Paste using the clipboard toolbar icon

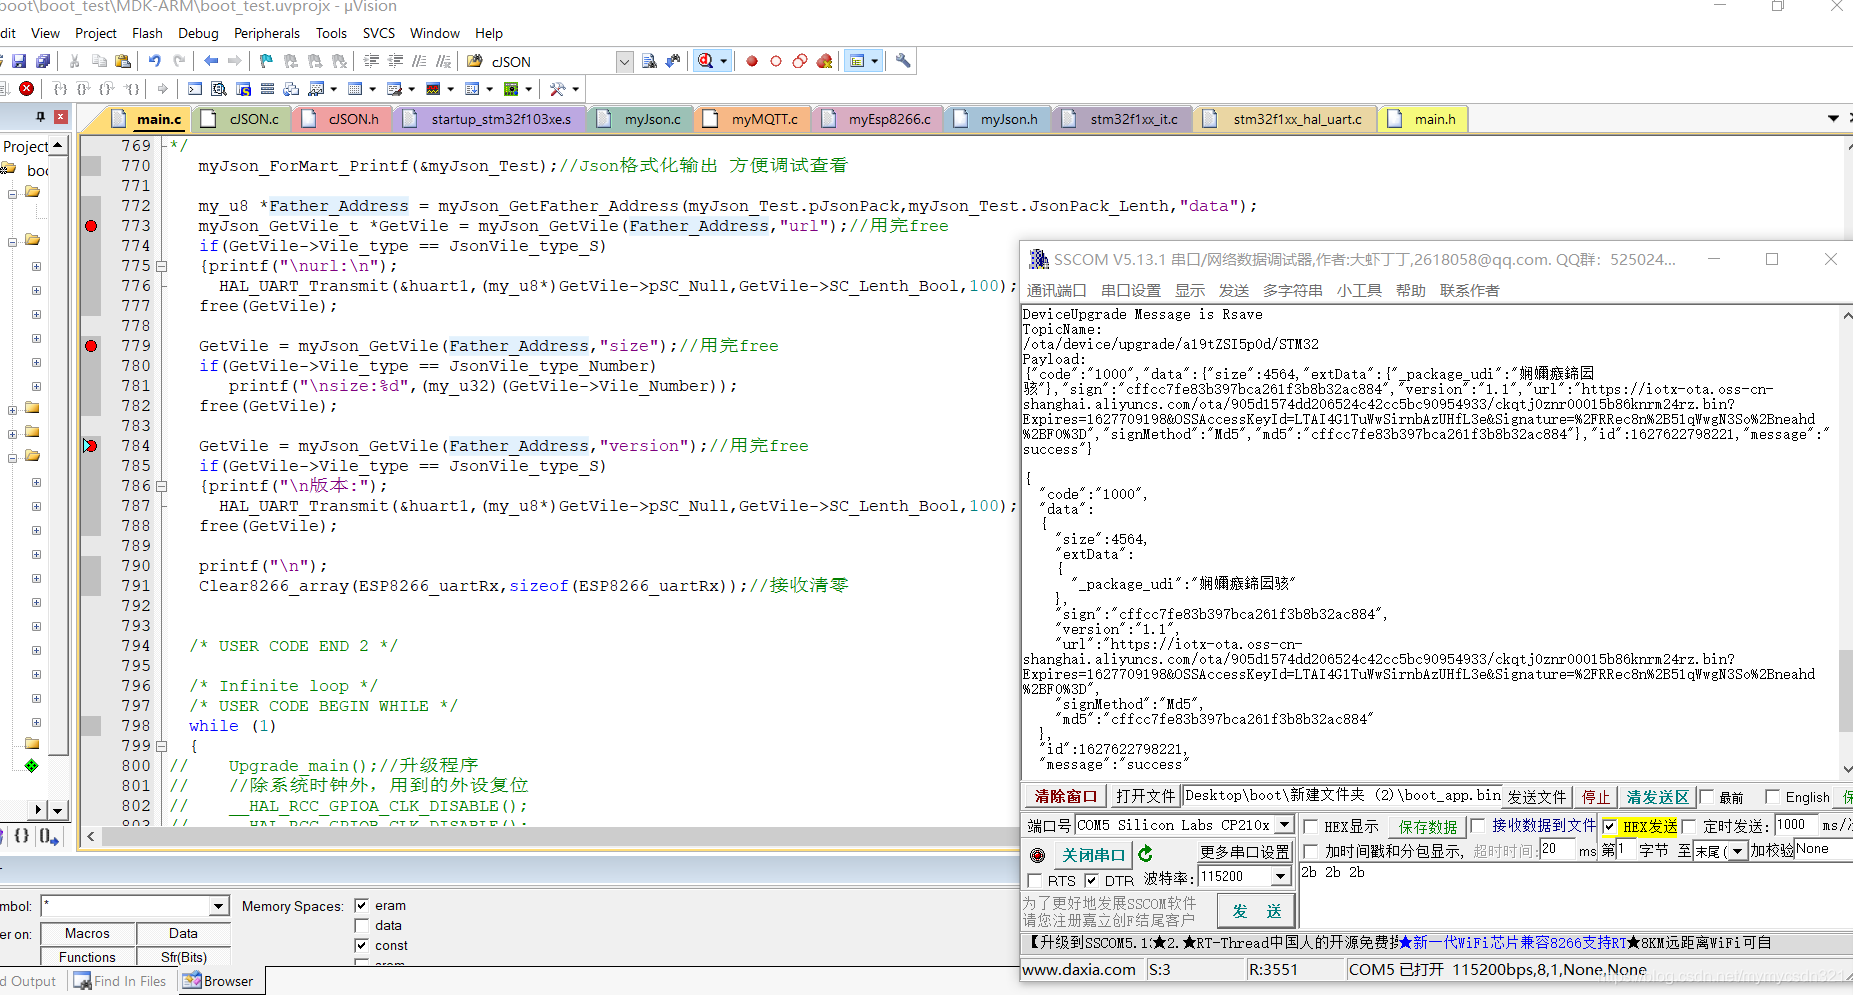pyautogui.click(x=123, y=61)
